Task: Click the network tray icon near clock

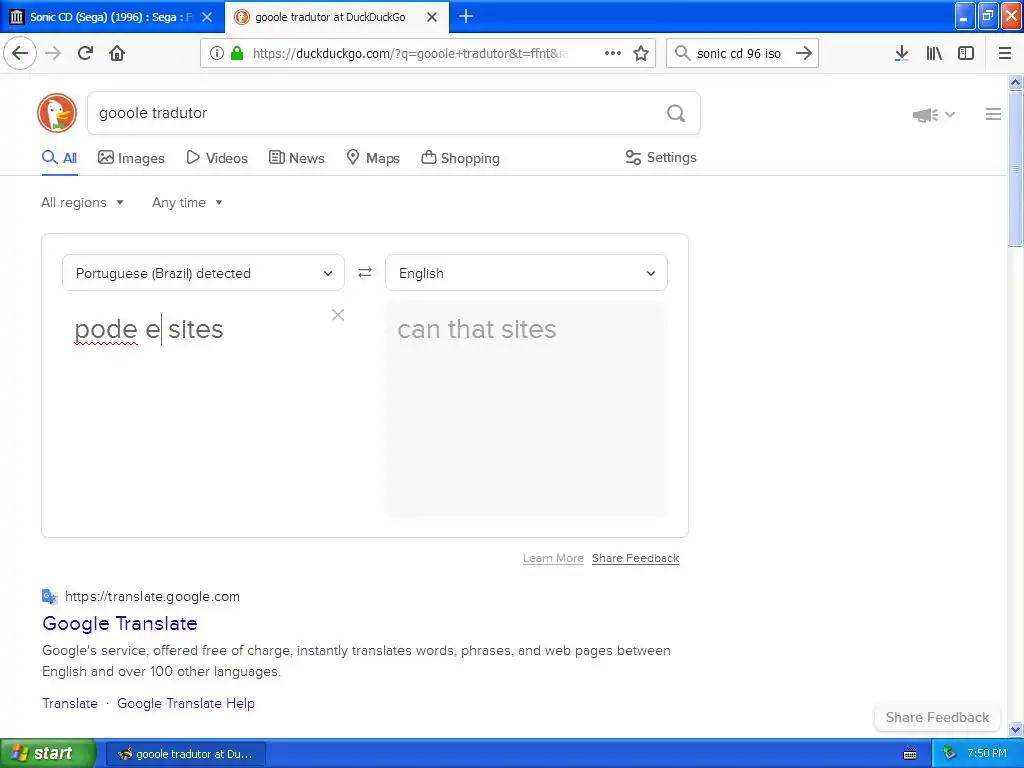Action: [x=950, y=753]
